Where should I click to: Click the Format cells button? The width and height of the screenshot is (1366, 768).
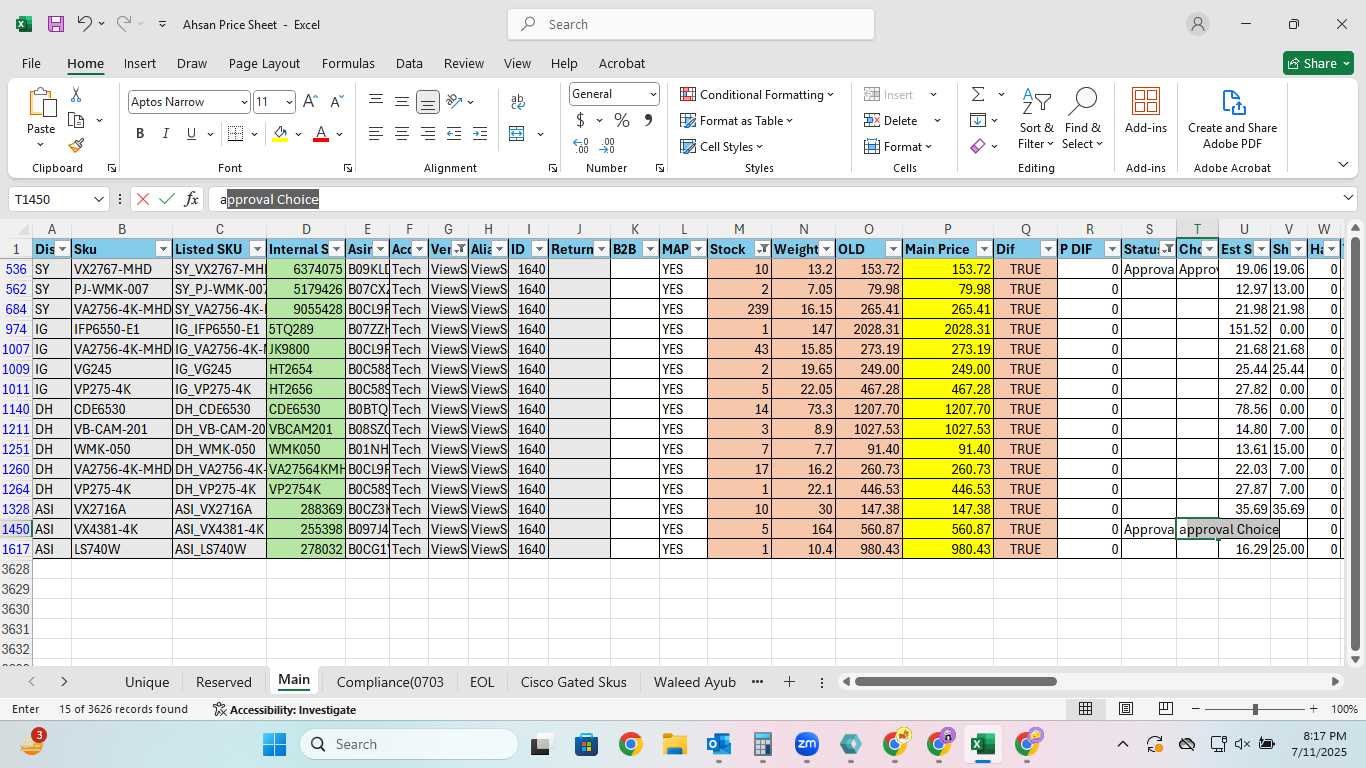click(x=898, y=146)
